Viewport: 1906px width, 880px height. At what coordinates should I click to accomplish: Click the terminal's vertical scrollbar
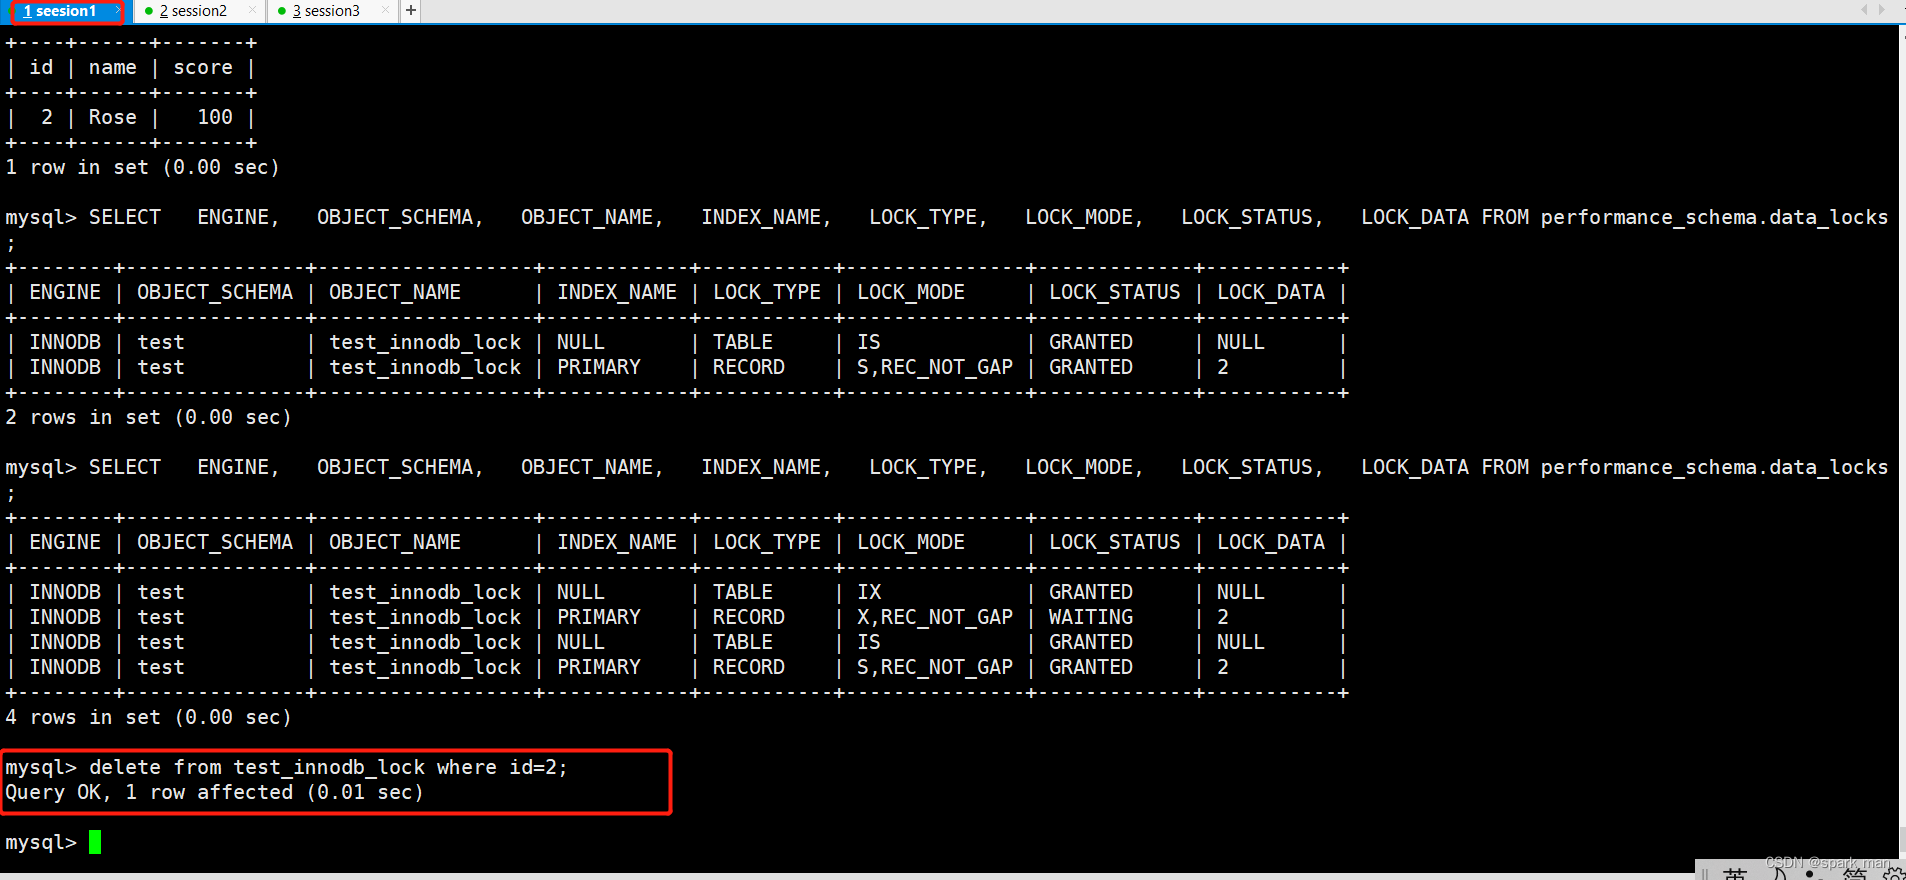(1902, 440)
